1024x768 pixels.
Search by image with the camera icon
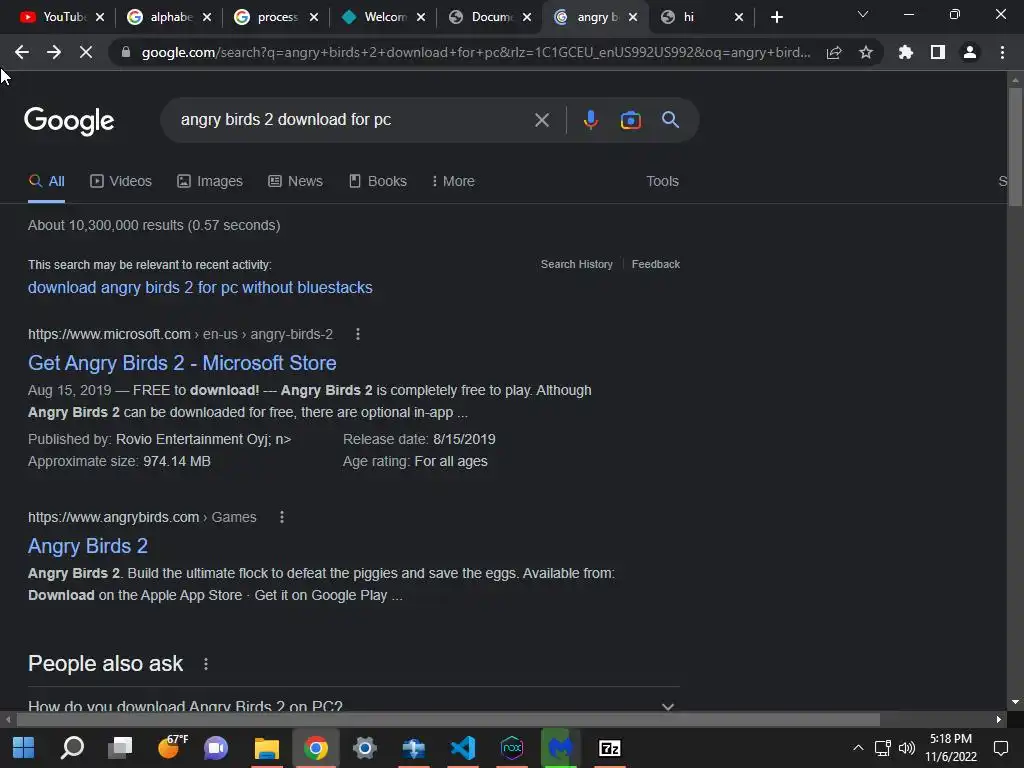pos(630,120)
